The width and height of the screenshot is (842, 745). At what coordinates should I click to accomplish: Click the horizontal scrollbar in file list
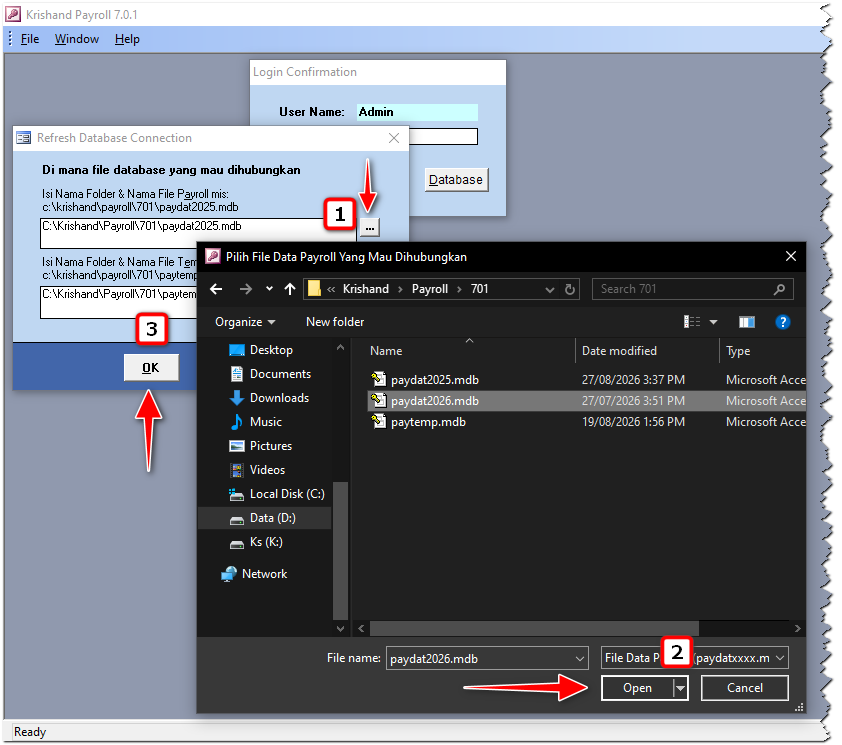tap(534, 628)
